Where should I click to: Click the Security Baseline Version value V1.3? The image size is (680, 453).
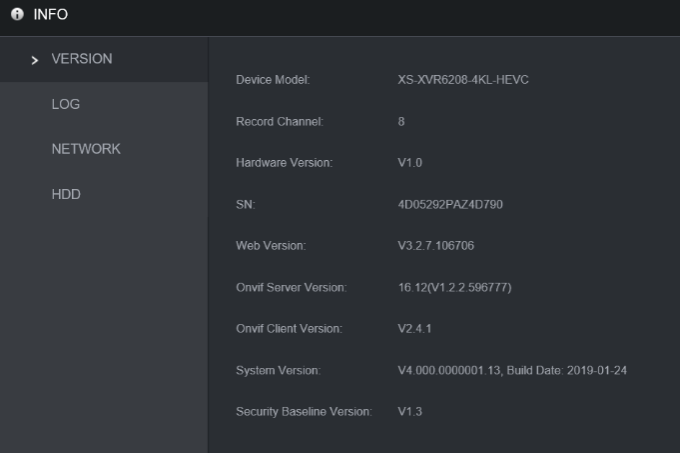click(410, 411)
